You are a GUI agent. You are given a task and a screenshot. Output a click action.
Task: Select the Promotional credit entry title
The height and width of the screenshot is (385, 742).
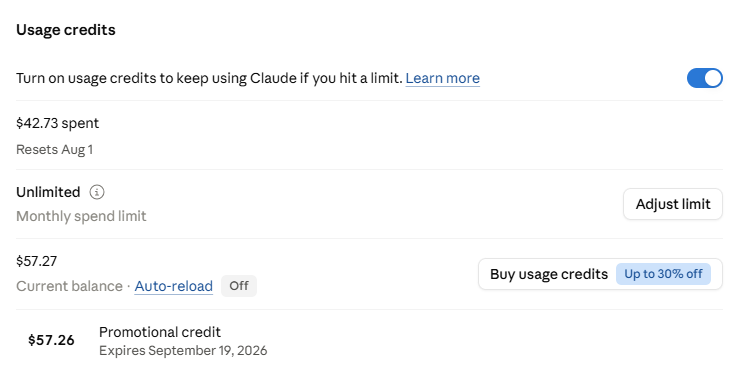(x=160, y=332)
